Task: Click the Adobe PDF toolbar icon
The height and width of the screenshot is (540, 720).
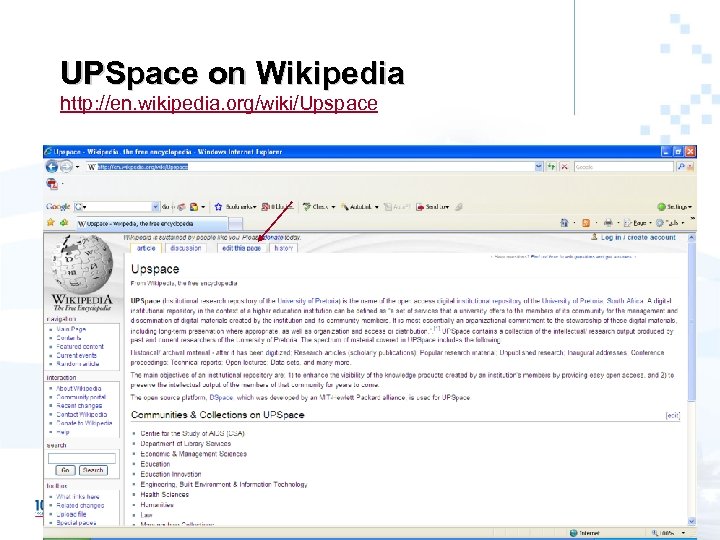Action: click(x=52, y=184)
